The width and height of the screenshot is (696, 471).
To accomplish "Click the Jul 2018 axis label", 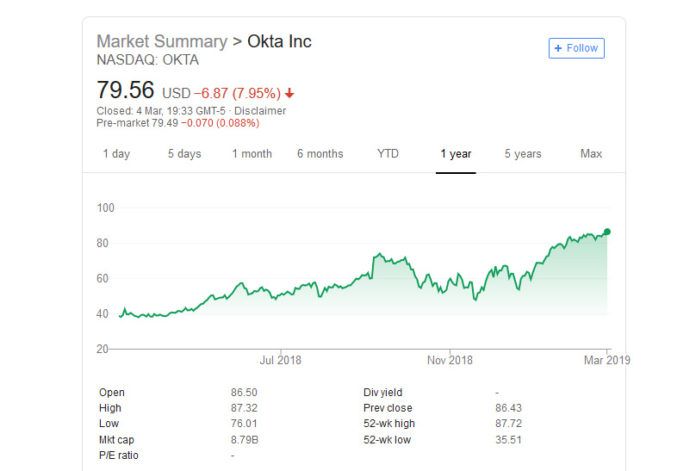I will [x=281, y=360].
